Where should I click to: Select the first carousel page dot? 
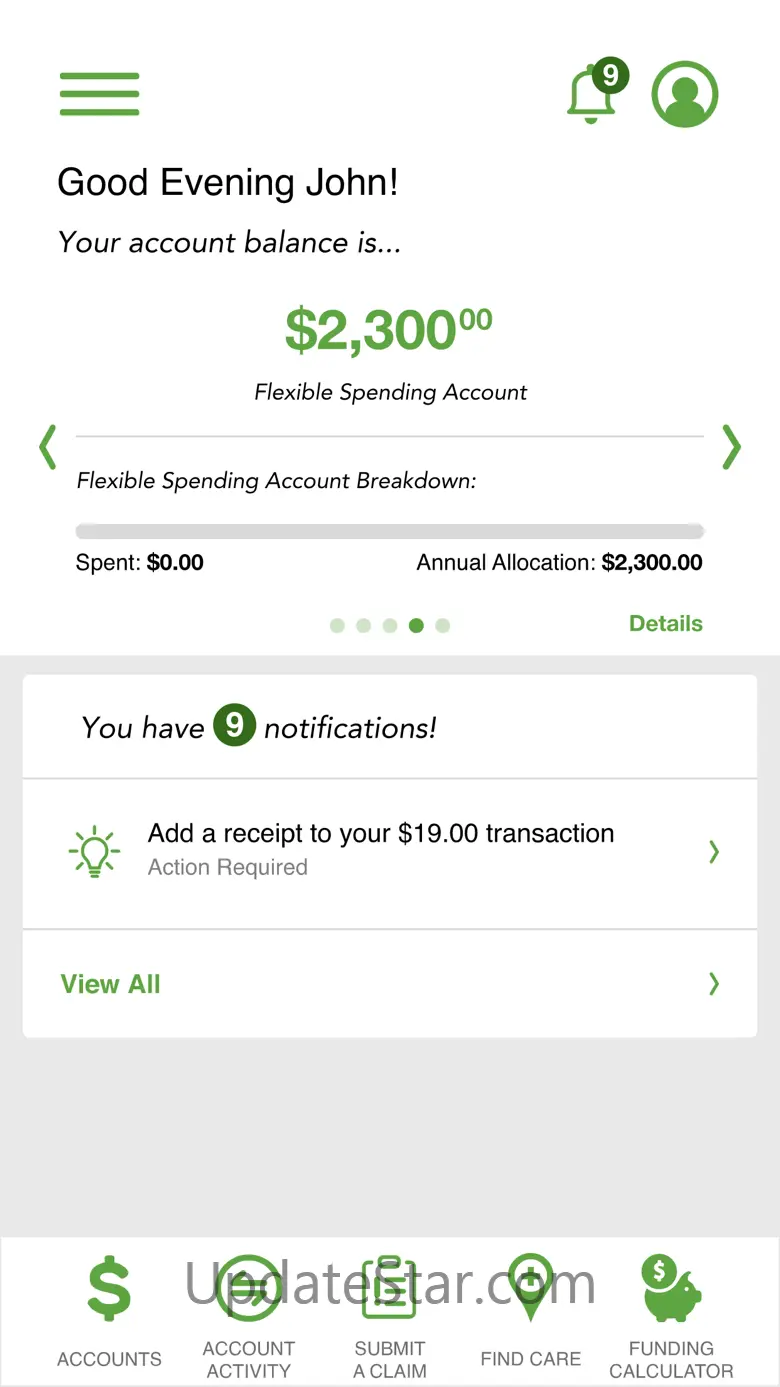pos(337,625)
